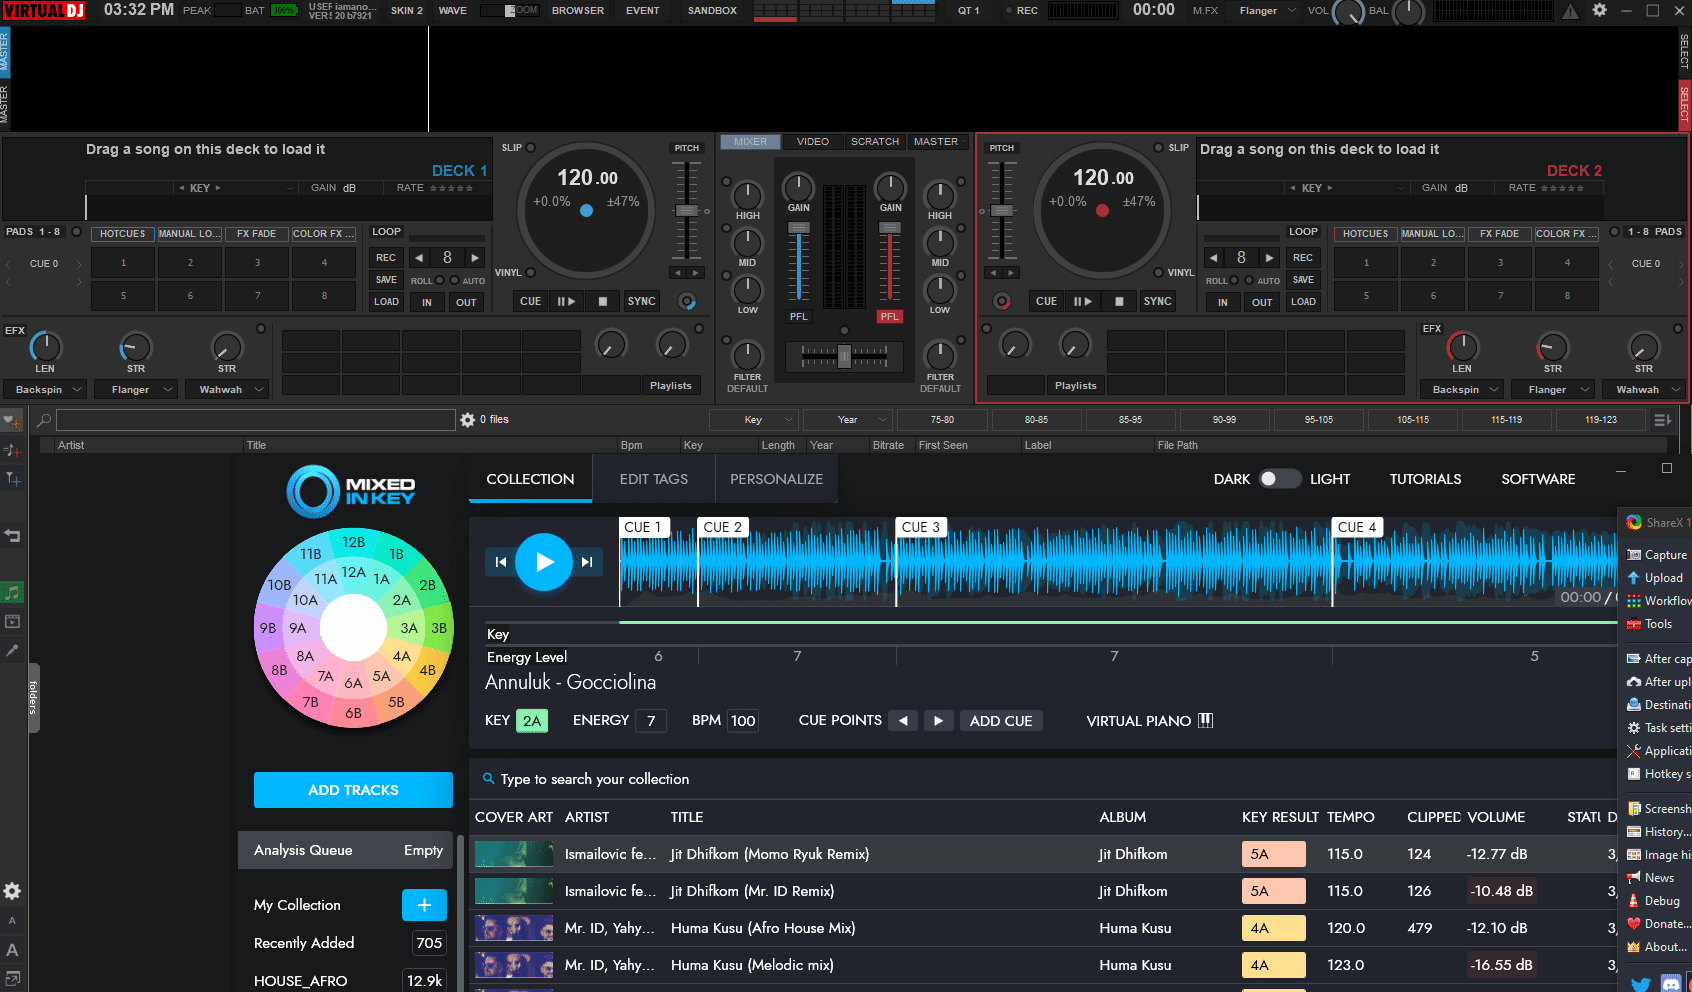Open the EDIT TAGS tab
The image size is (1692, 992).
pyautogui.click(x=654, y=479)
